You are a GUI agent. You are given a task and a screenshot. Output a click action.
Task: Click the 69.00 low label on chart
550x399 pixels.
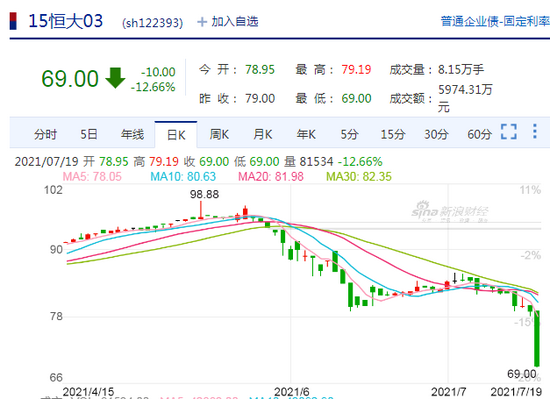522,374
